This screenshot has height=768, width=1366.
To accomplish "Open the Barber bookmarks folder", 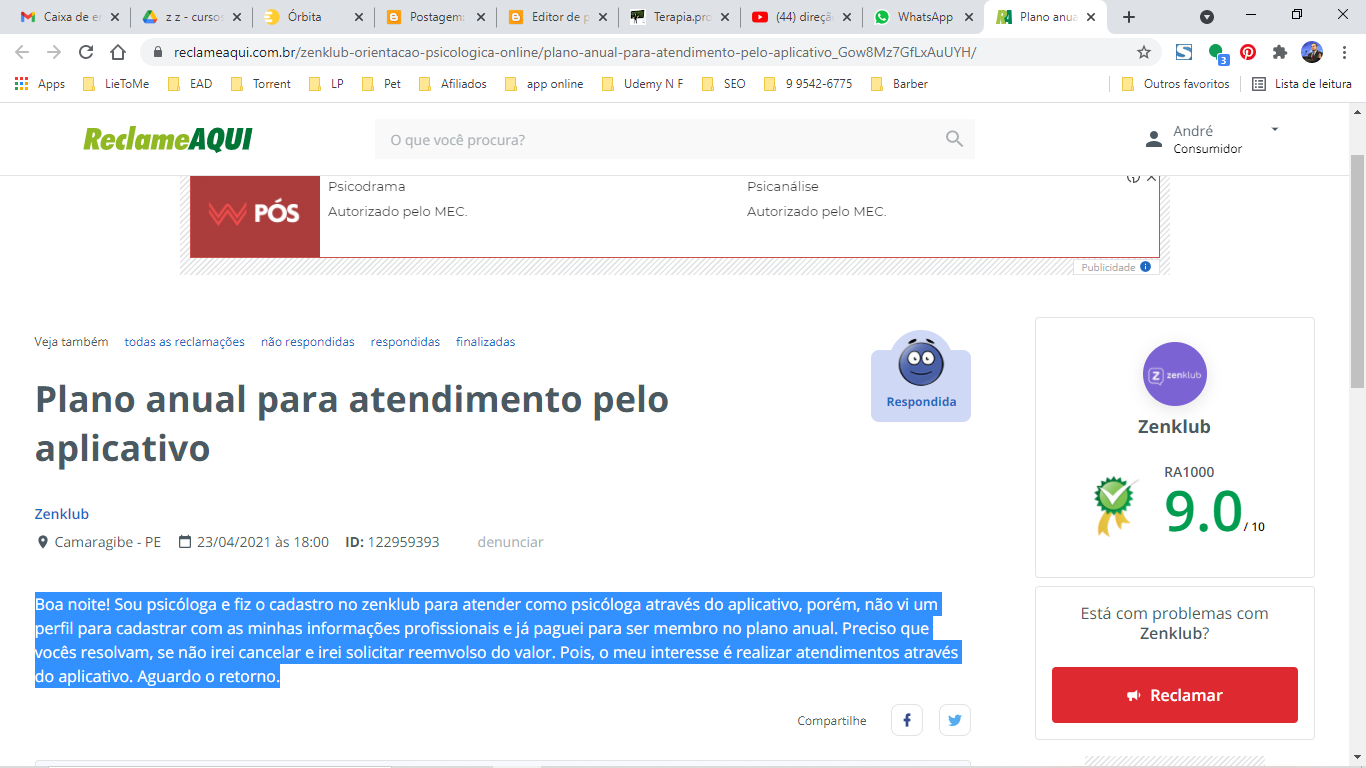I will (898, 84).
